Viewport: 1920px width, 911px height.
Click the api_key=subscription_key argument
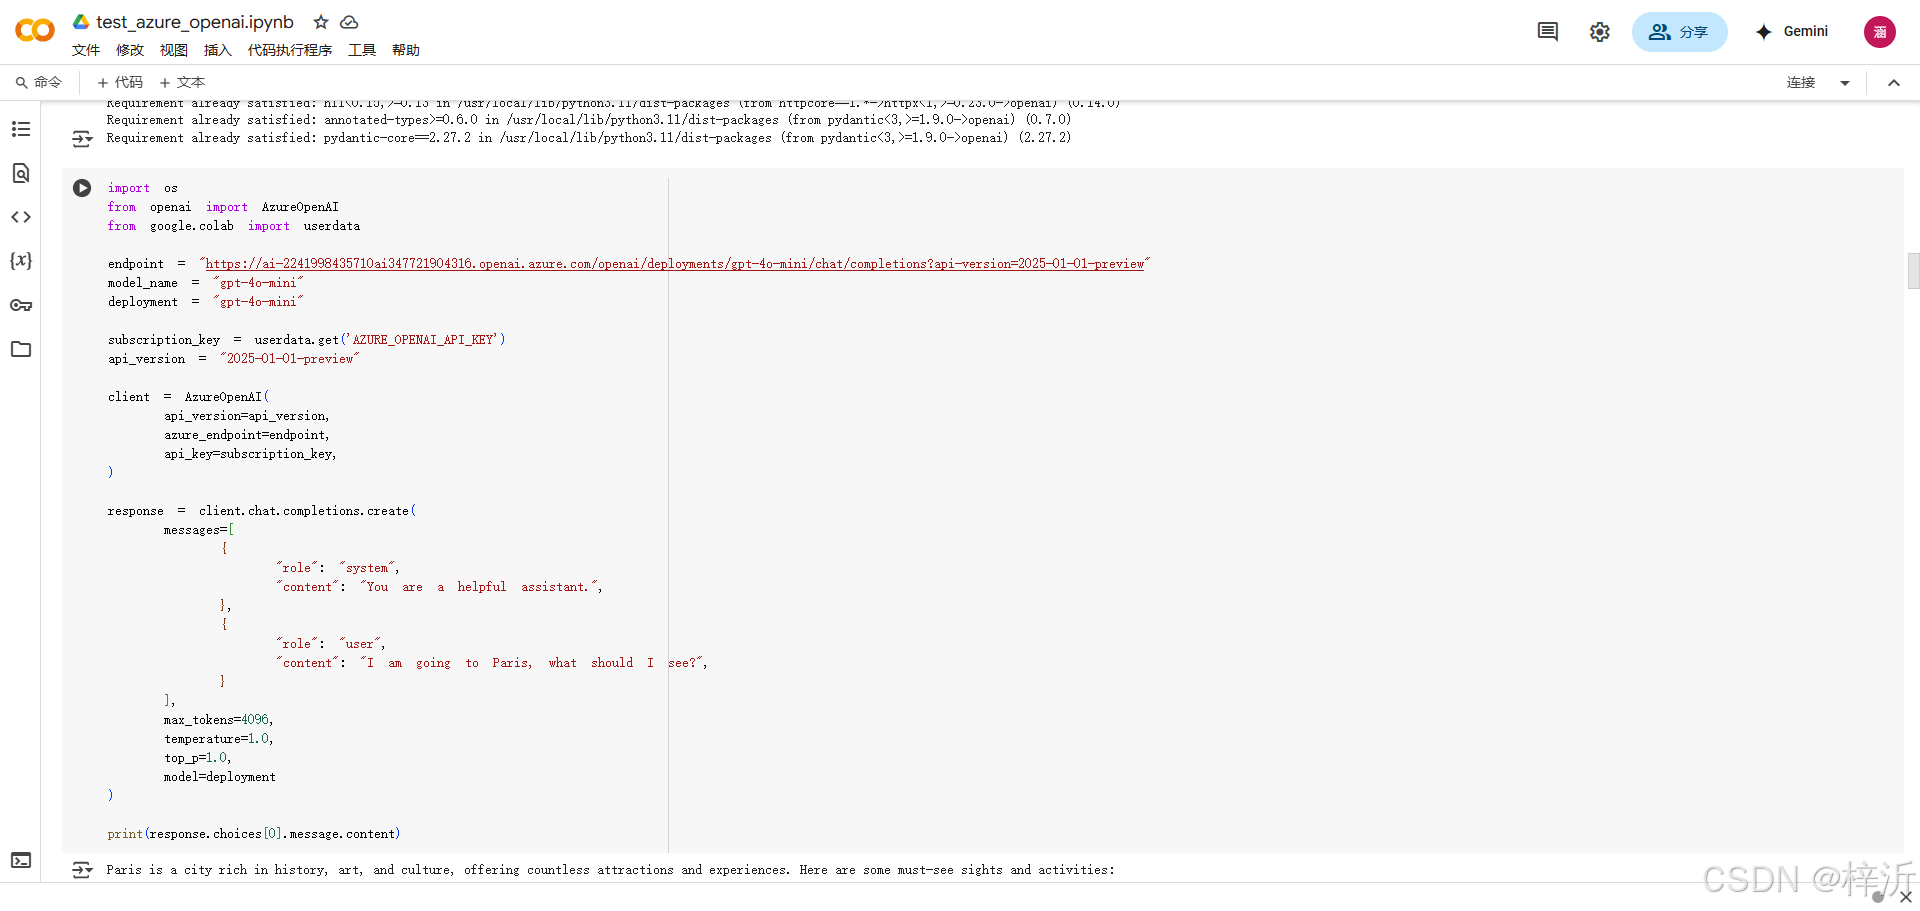tap(250, 454)
